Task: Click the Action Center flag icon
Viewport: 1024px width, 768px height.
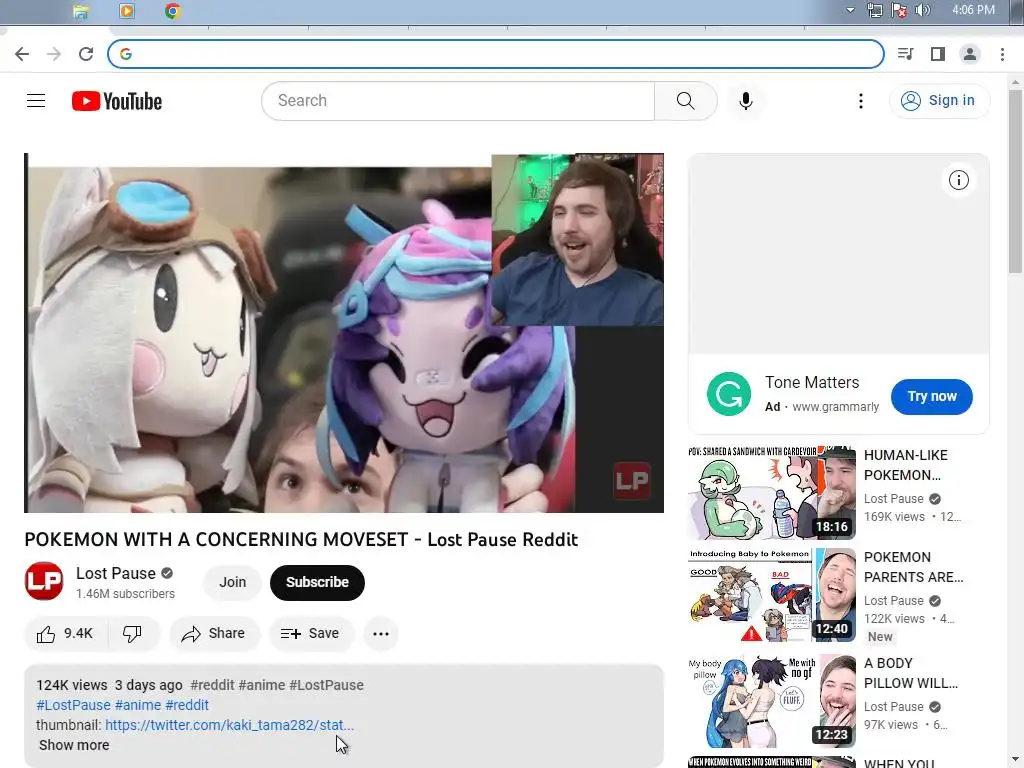Action: 899,10
